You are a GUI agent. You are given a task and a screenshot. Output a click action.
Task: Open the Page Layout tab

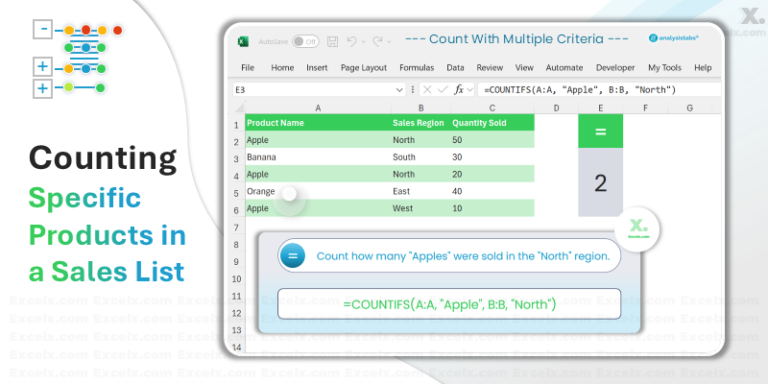click(364, 68)
